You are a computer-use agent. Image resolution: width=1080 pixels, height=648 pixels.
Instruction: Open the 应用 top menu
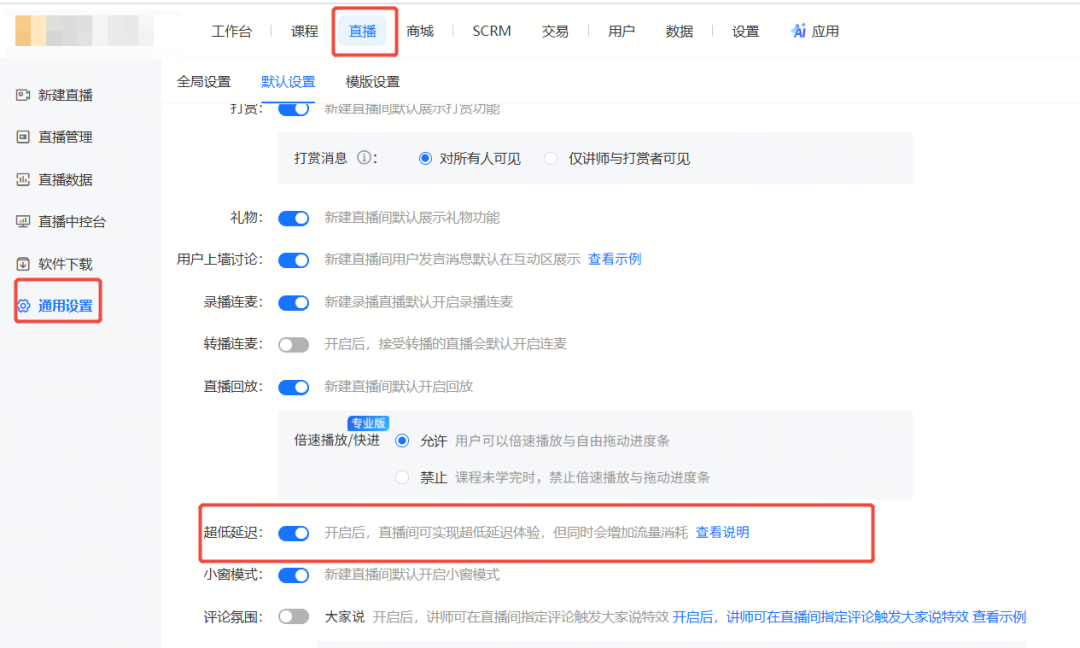(825, 31)
